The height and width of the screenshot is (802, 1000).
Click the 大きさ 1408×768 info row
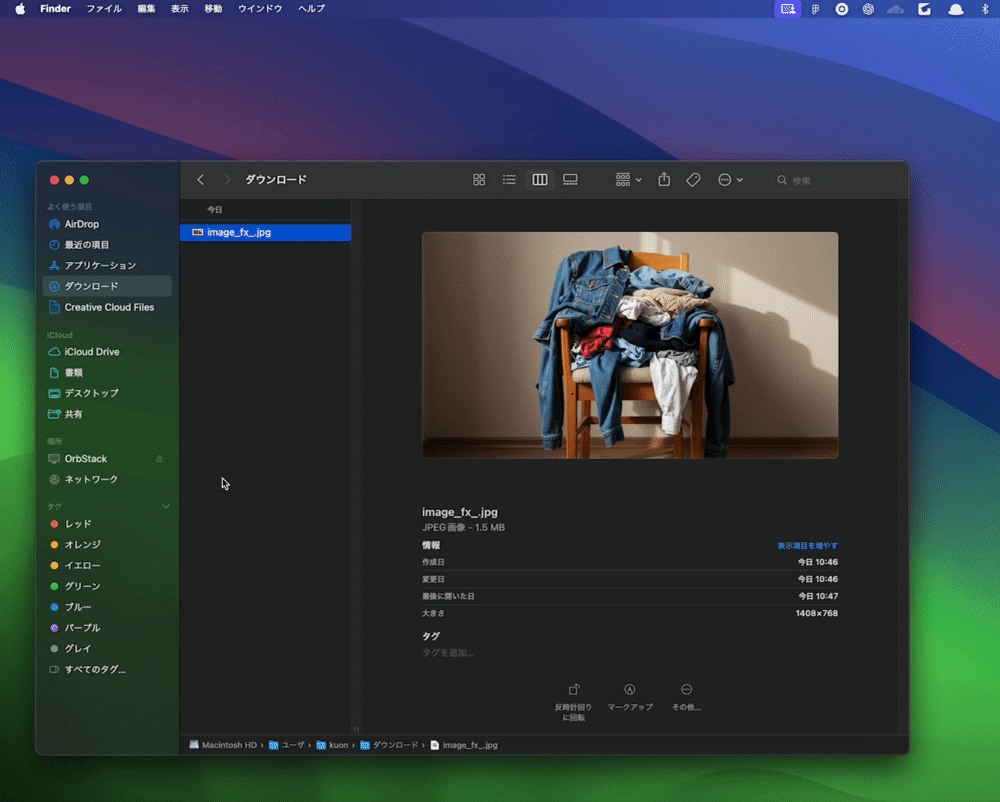[x=630, y=613]
